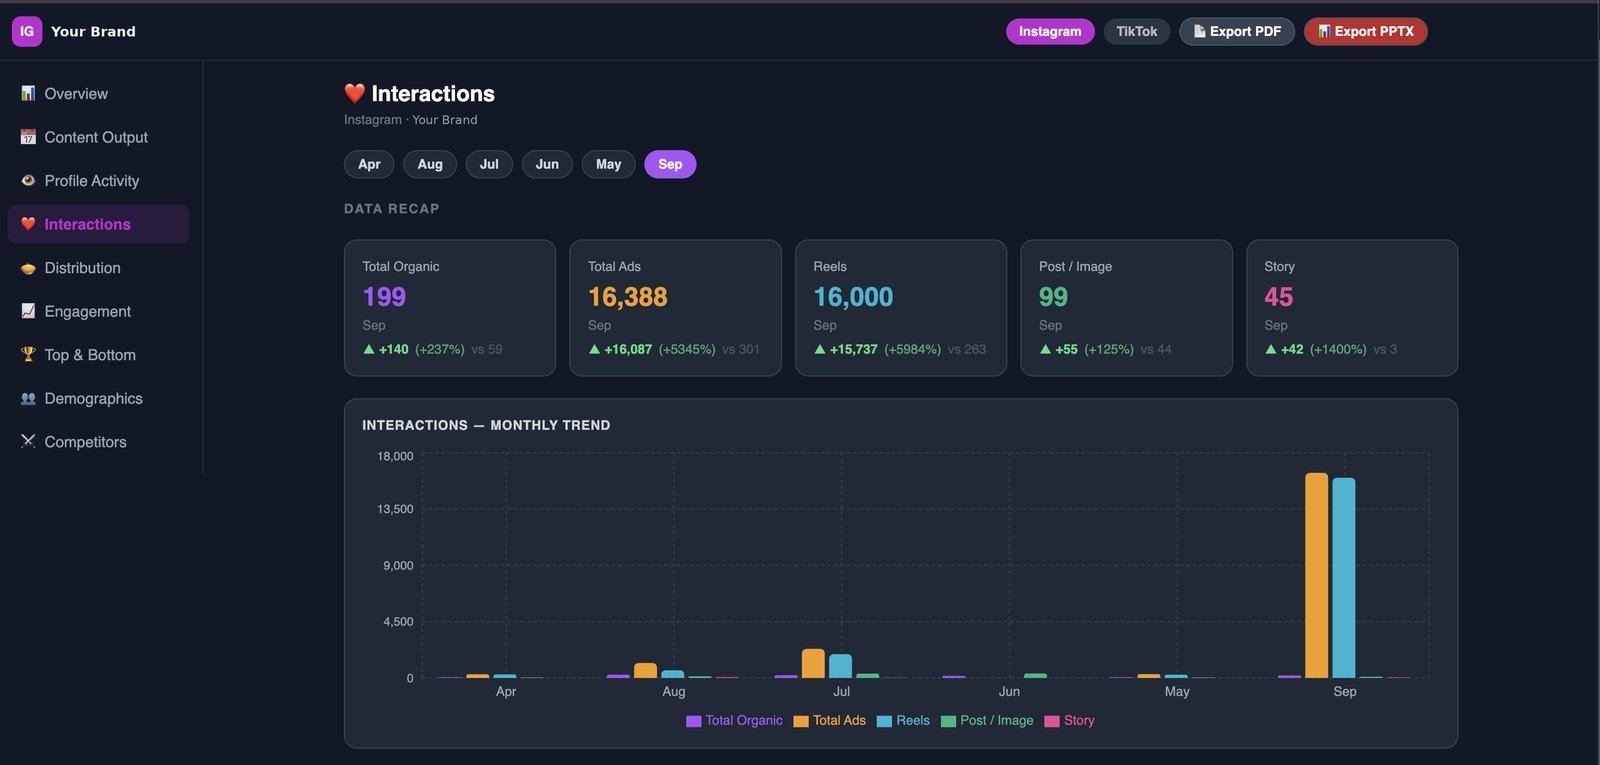
Task: Toggle the Story legend swatch
Action: click(x=1052, y=721)
